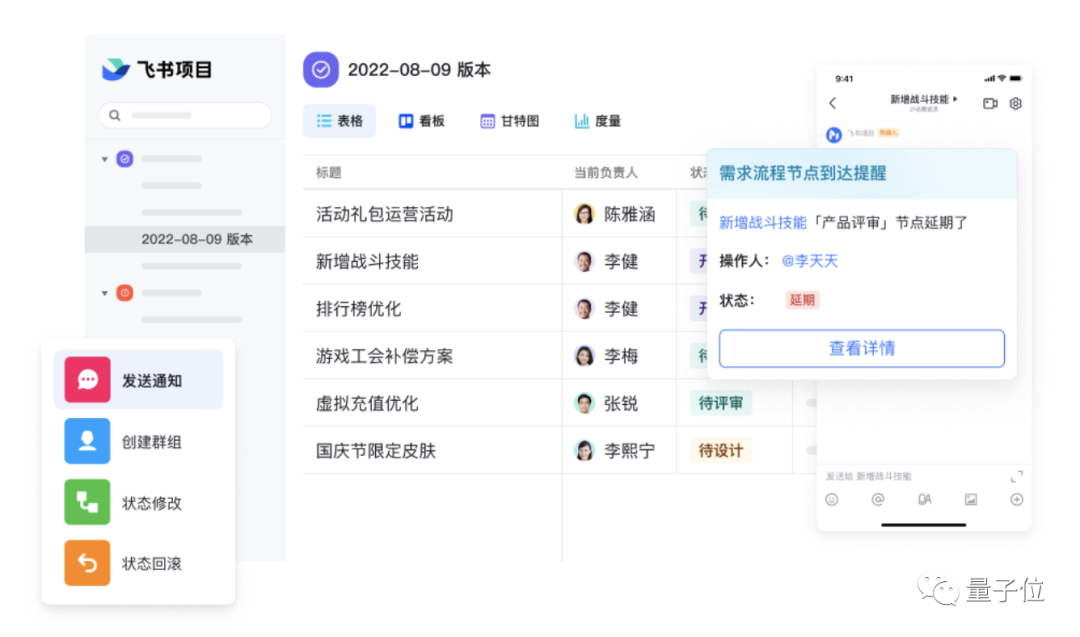Screen dimensions: 1080x637
Task: Switch to the 甘特图 tab
Action: 510,121
